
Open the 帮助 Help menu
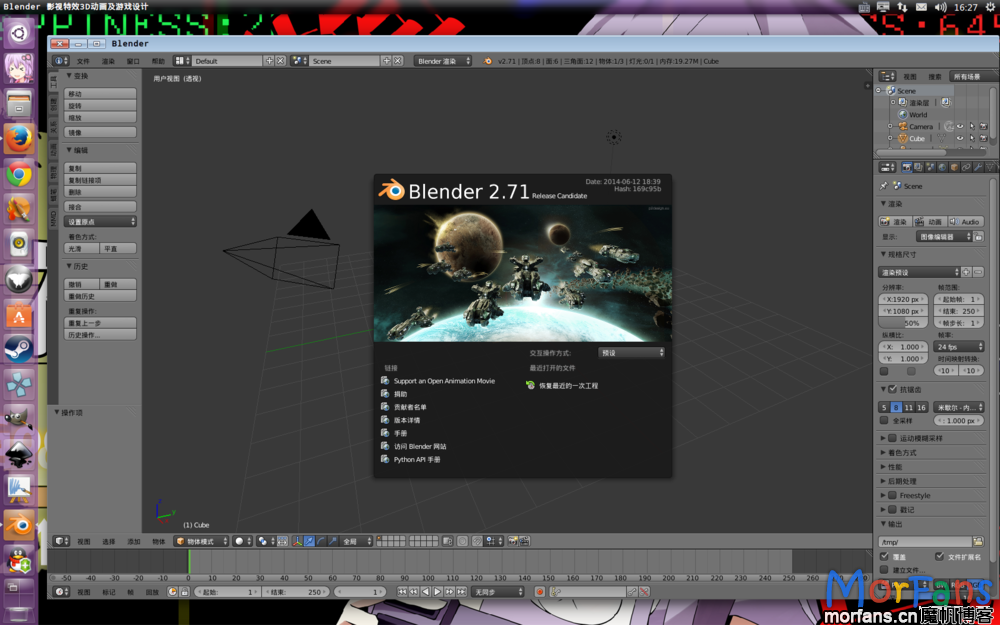point(158,61)
